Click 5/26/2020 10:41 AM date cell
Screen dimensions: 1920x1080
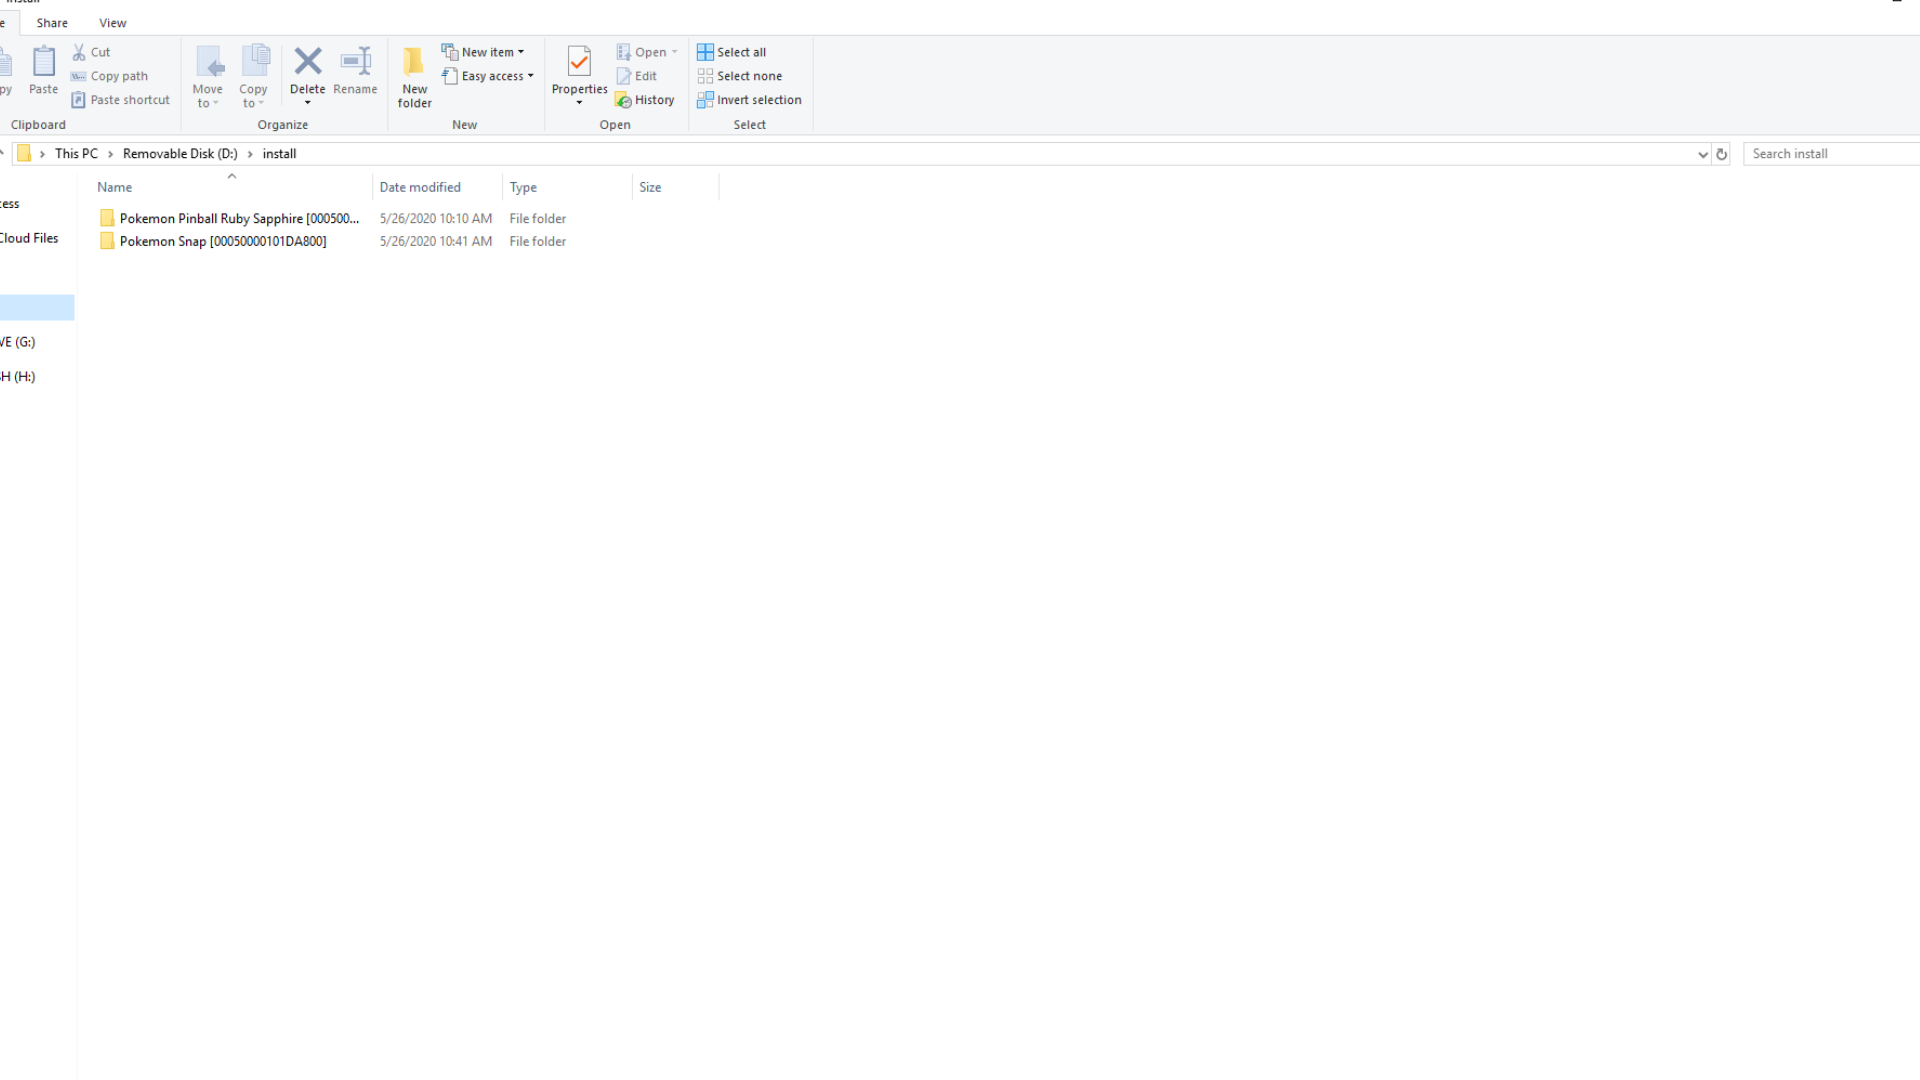point(436,241)
